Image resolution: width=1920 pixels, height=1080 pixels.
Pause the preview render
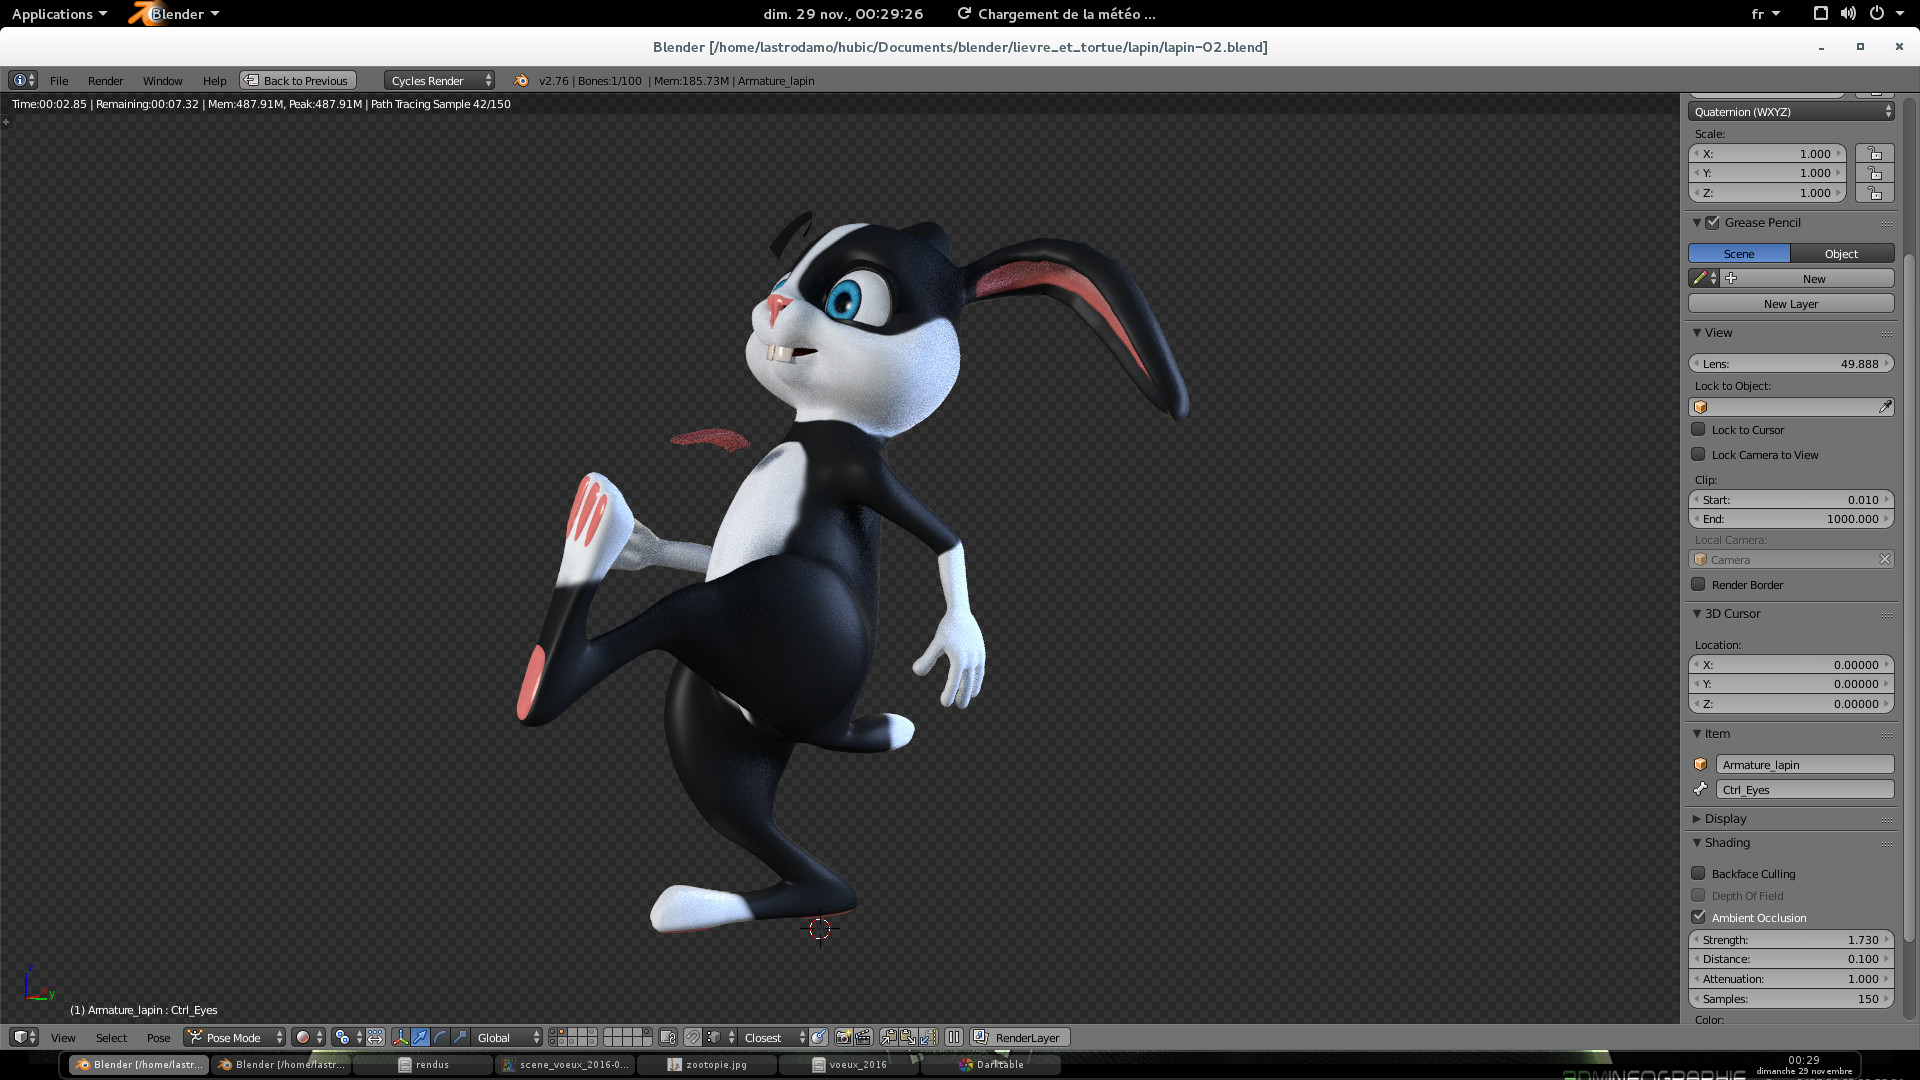click(954, 1037)
